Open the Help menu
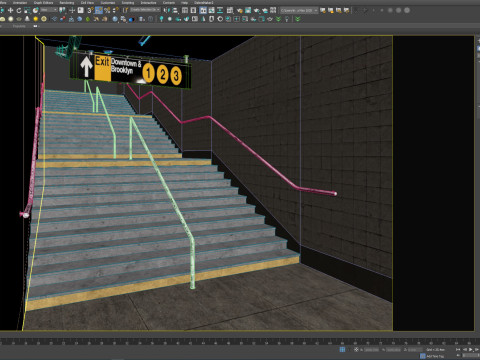This screenshot has width=480, height=360. click(184, 3)
